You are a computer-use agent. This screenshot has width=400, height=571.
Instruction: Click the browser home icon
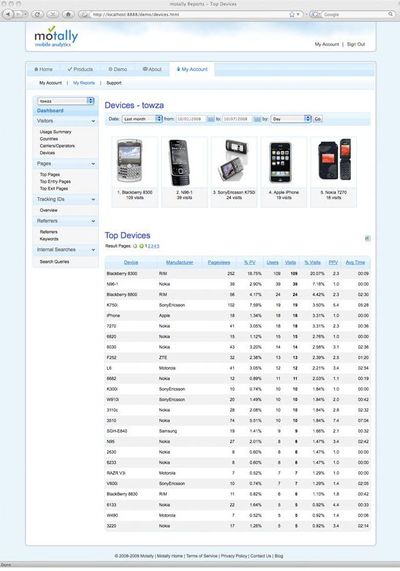pyautogui.click(x=68, y=14)
